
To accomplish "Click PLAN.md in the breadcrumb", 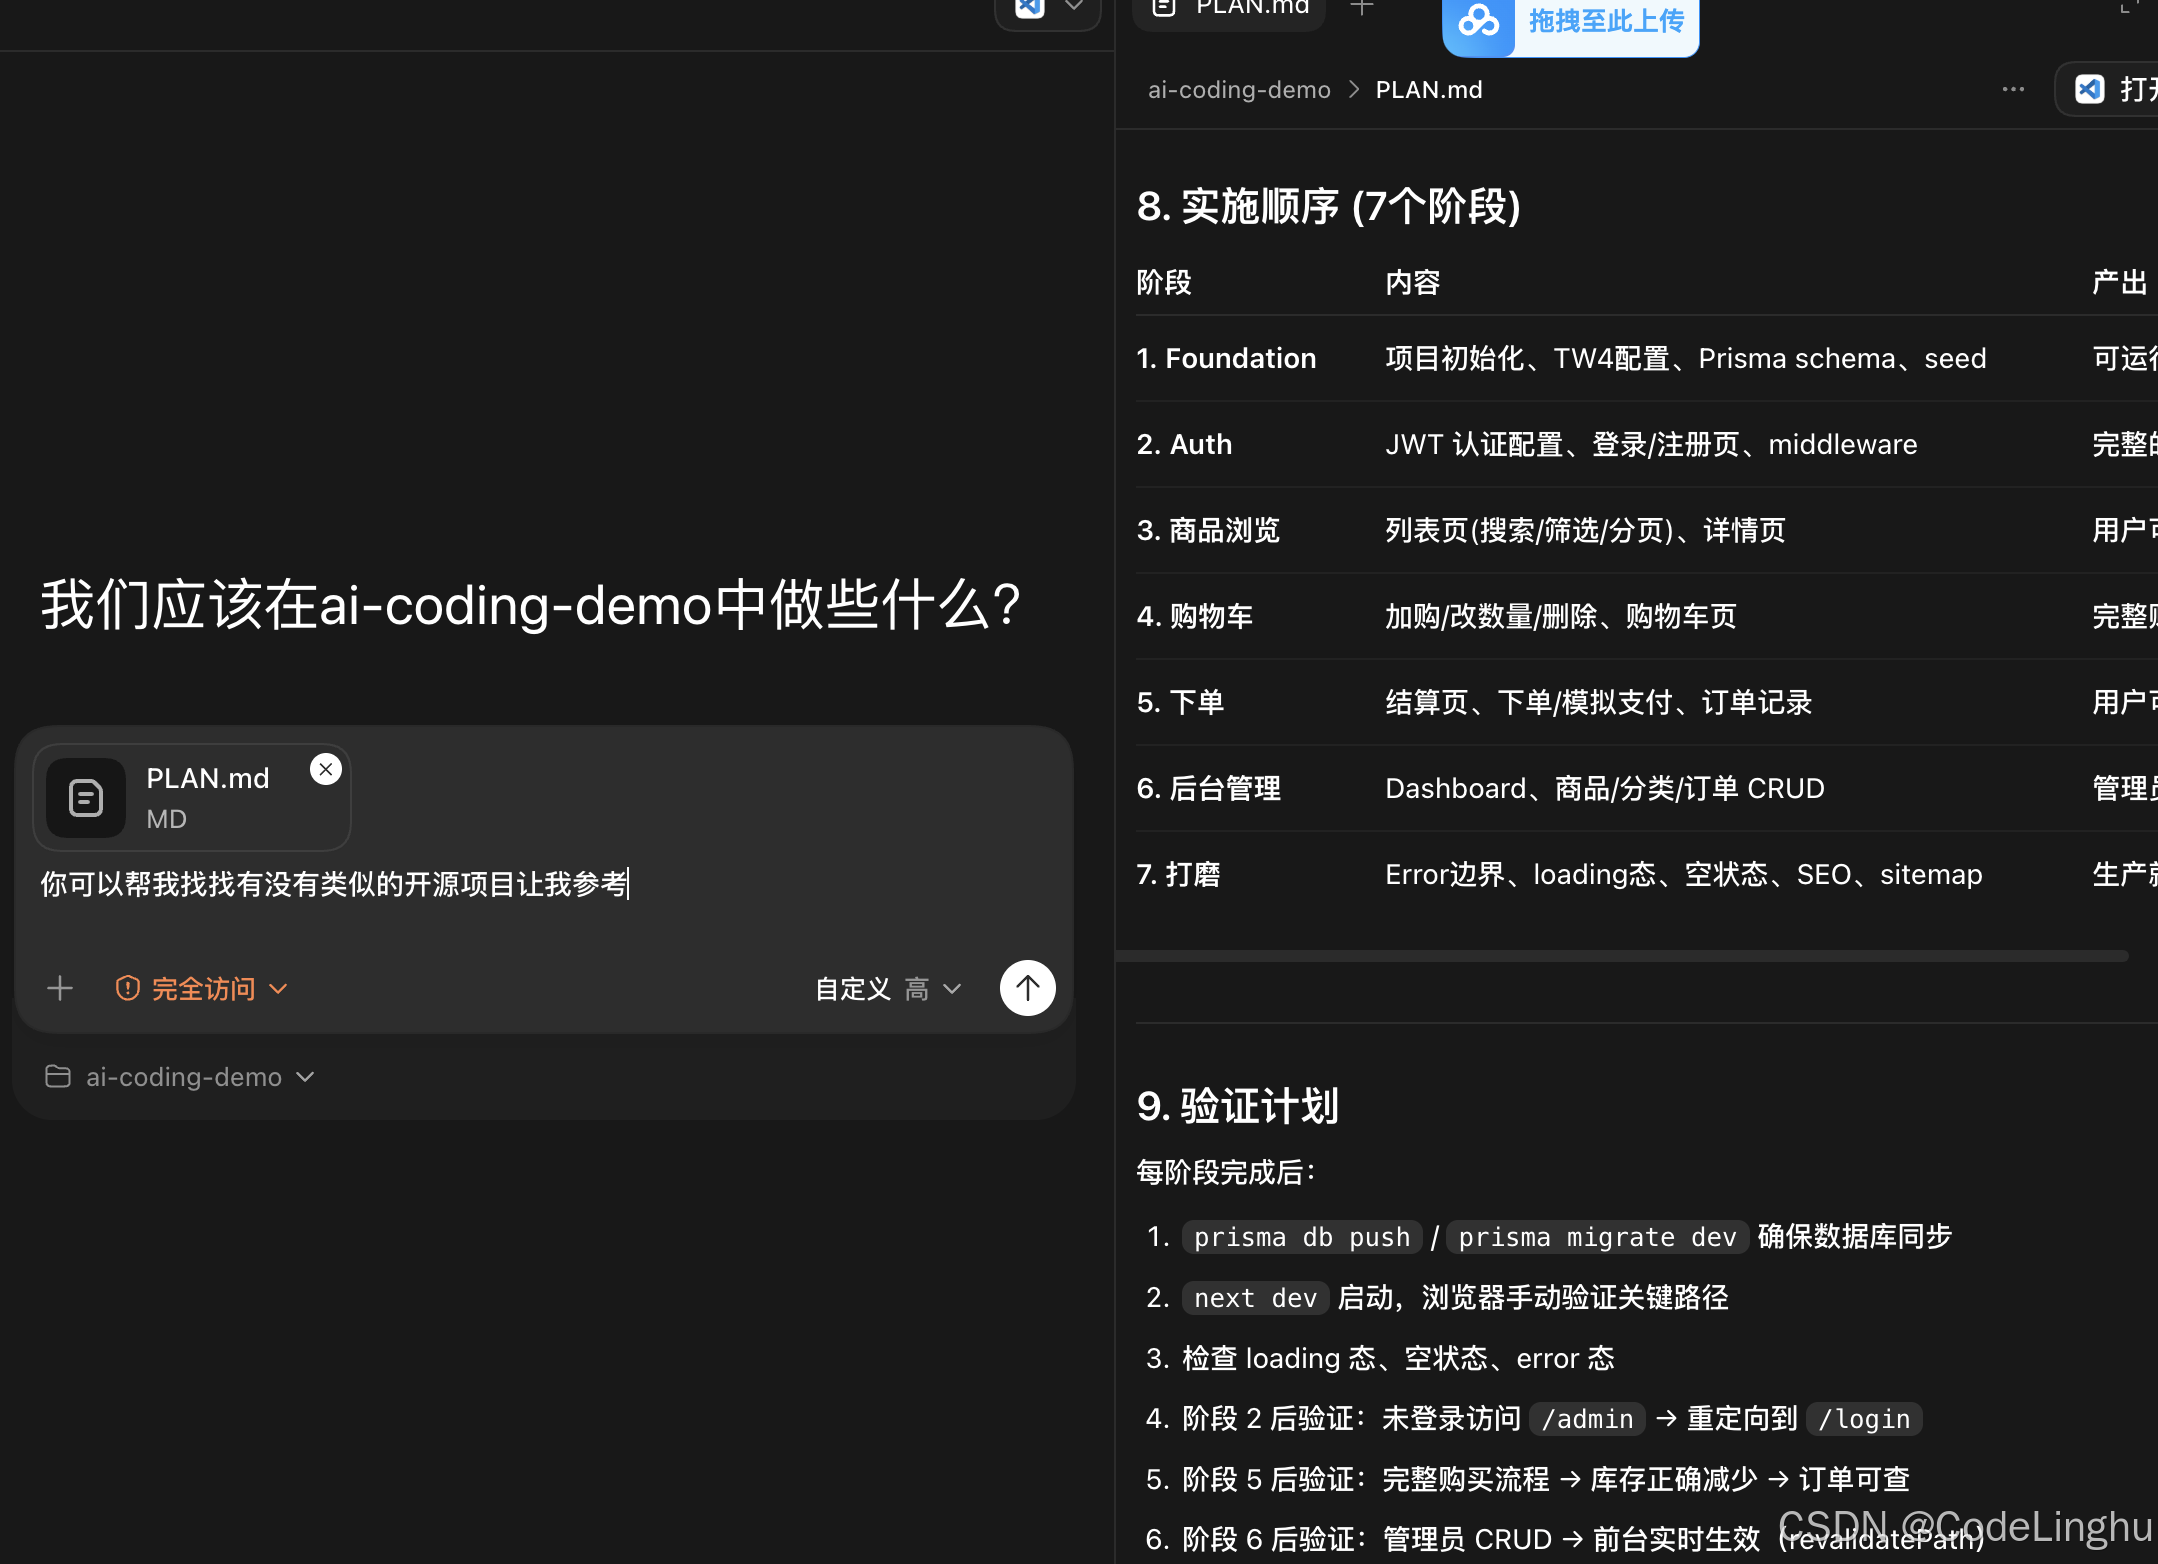I will click(1429, 90).
